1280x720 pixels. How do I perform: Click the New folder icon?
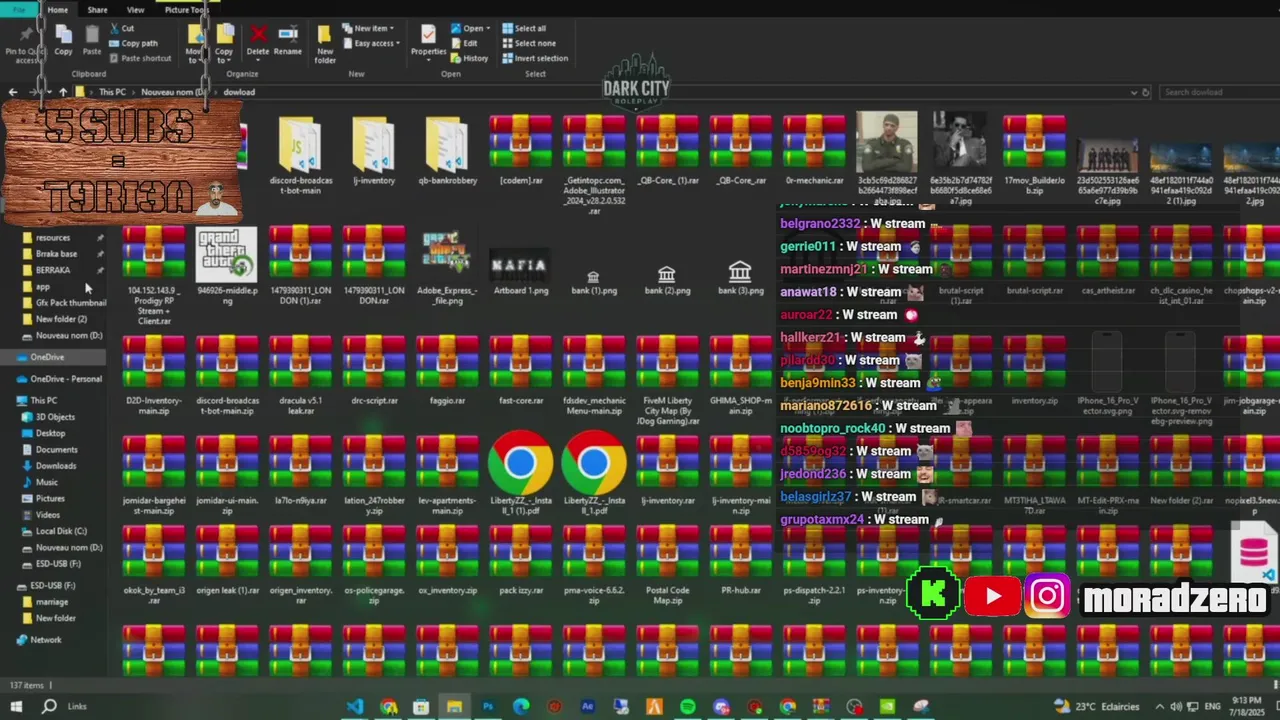tap(325, 35)
